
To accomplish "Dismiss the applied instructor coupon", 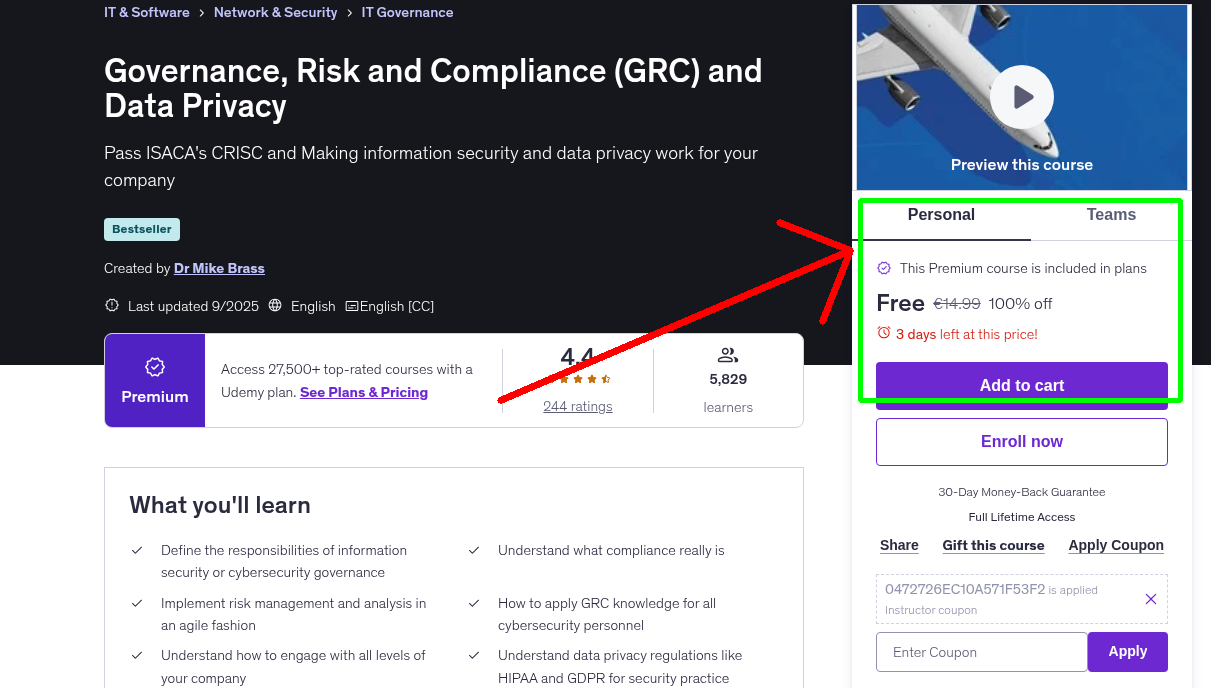I will 1151,598.
